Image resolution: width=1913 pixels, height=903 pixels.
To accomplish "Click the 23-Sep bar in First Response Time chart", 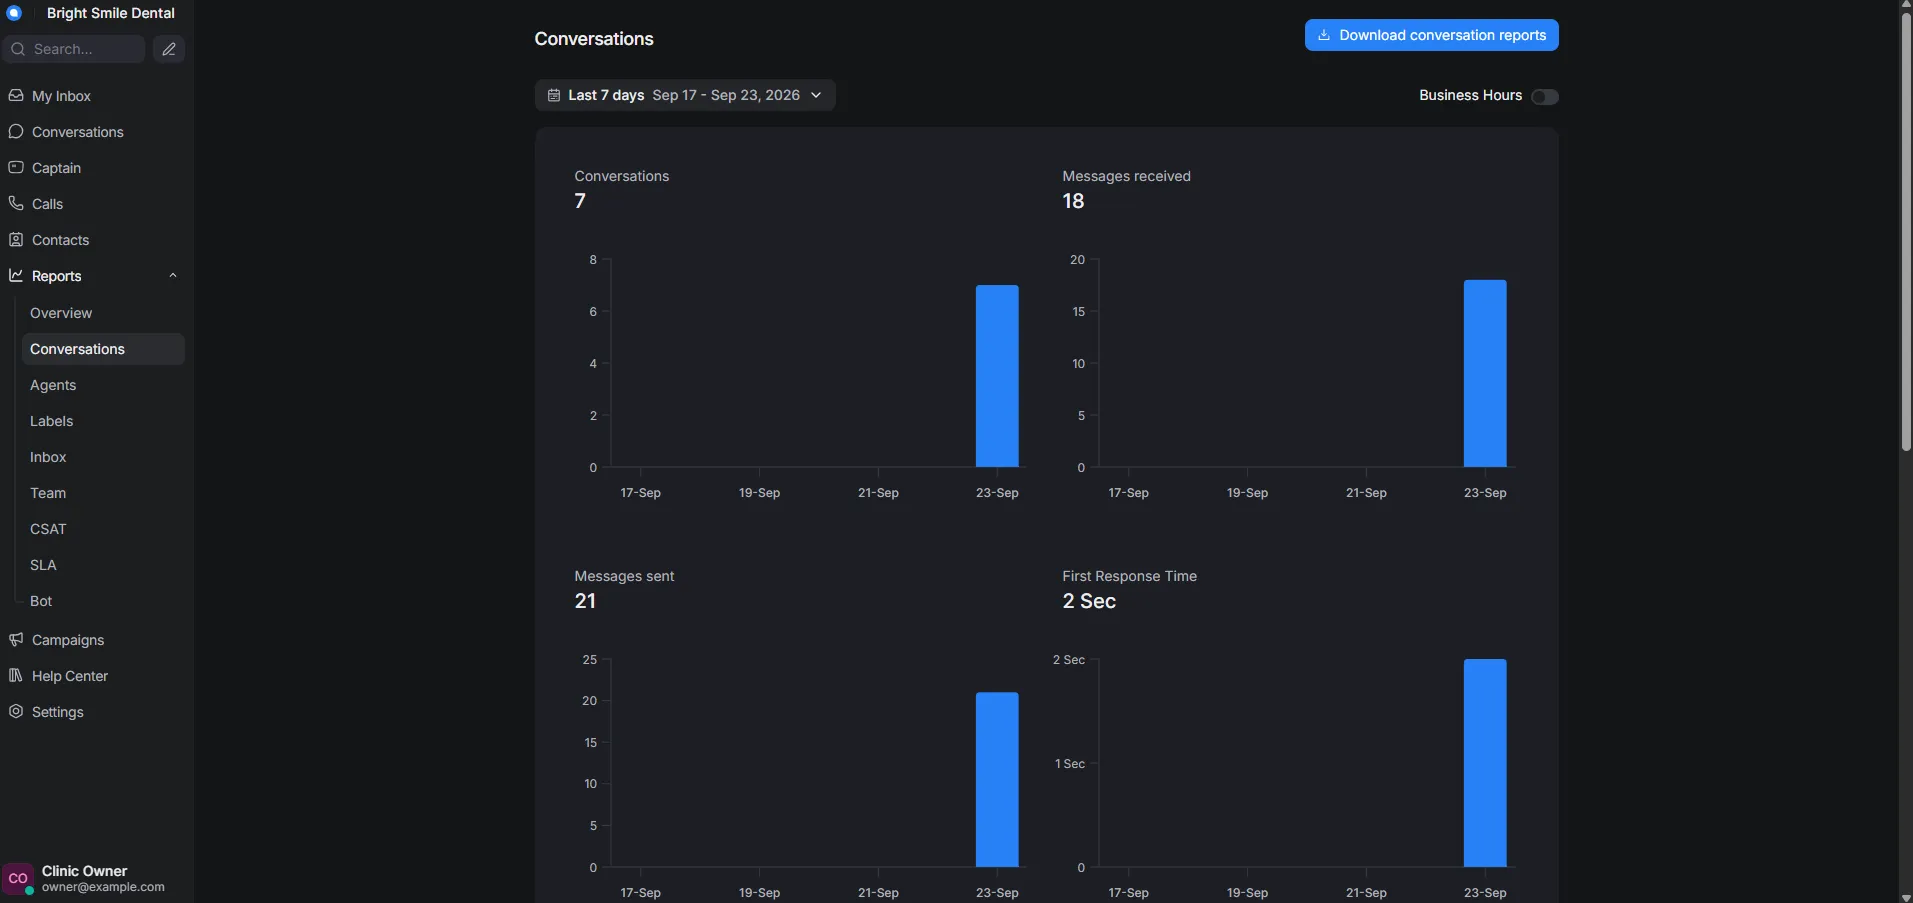I will [1485, 763].
